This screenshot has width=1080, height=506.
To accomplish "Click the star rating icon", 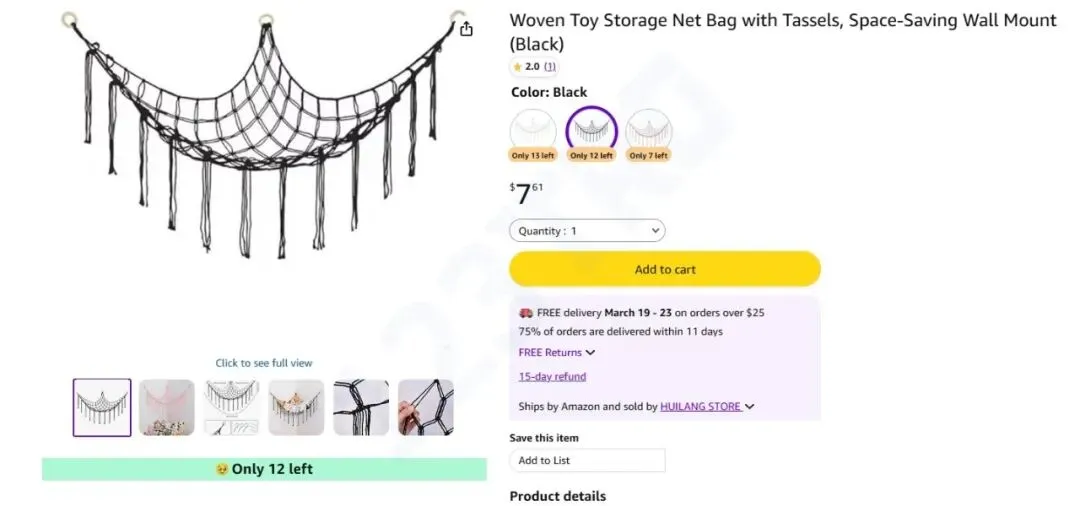I will [x=517, y=67].
